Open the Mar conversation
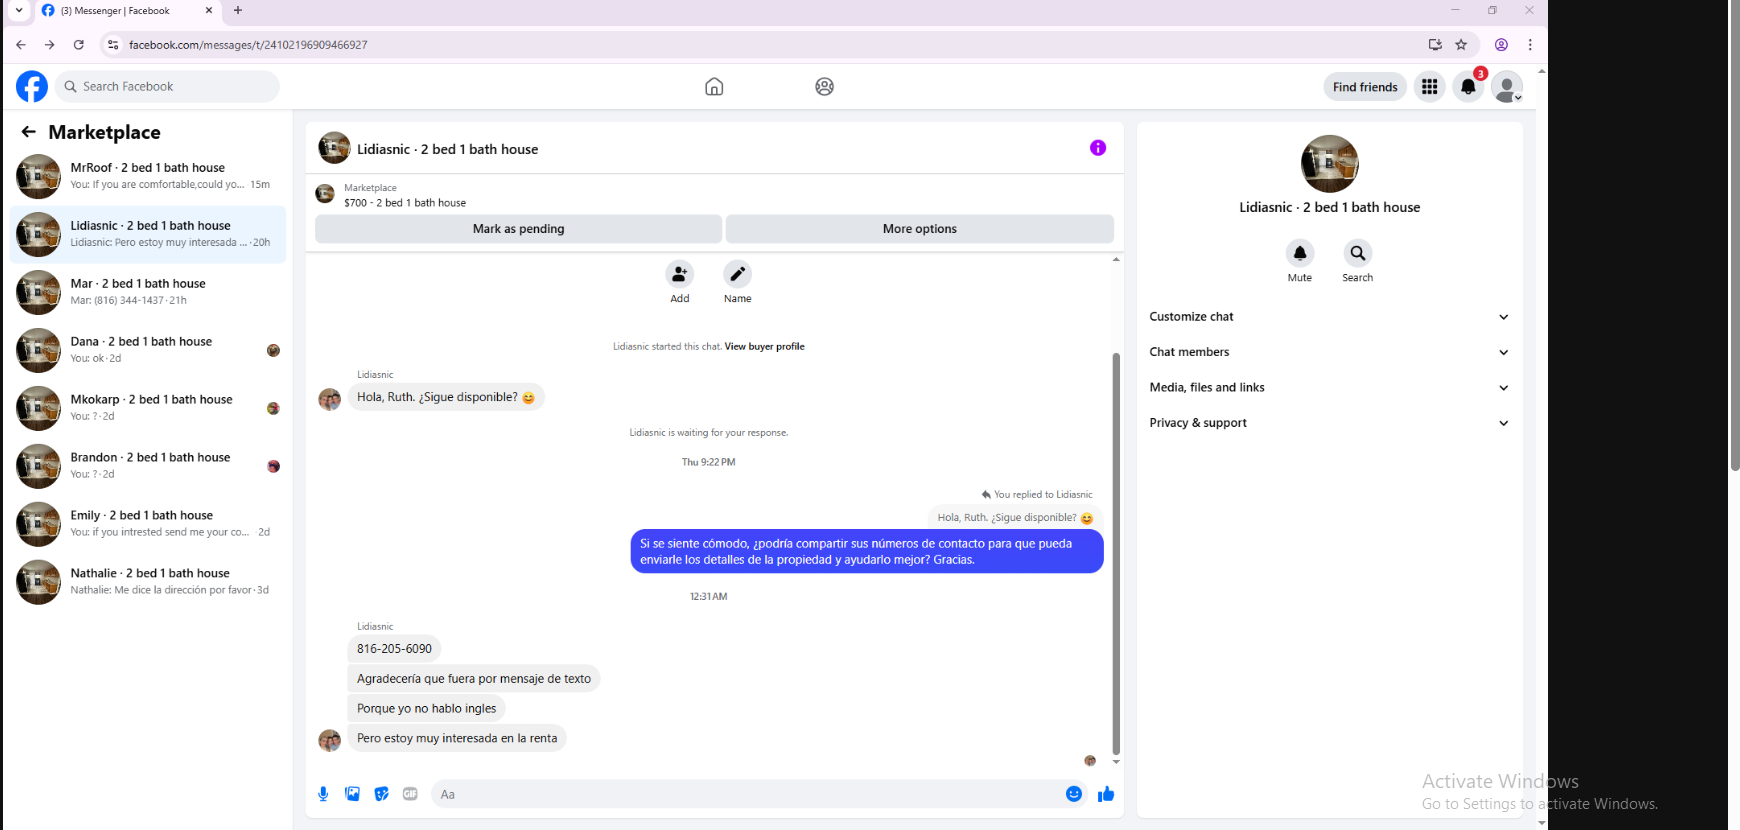The image size is (1740, 830). [x=148, y=293]
